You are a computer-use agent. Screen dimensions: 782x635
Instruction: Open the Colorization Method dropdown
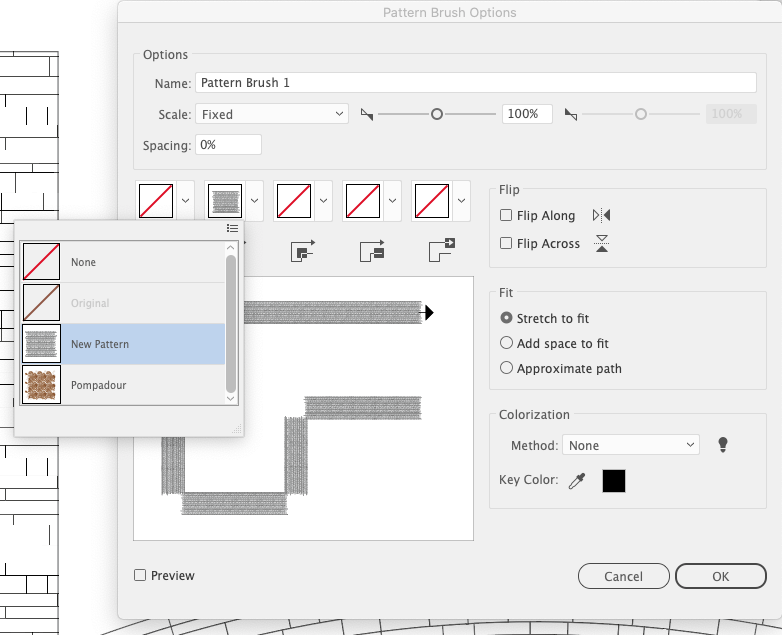point(631,445)
